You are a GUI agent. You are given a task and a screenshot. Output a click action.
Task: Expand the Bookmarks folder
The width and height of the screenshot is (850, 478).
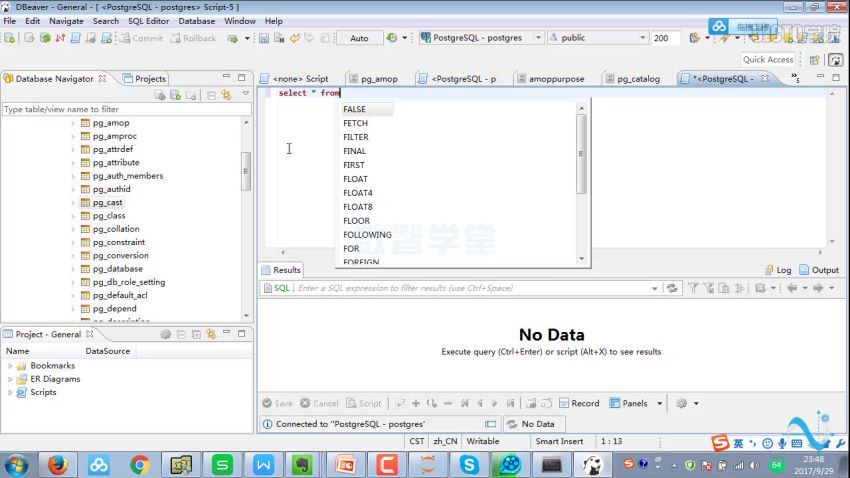(10, 366)
